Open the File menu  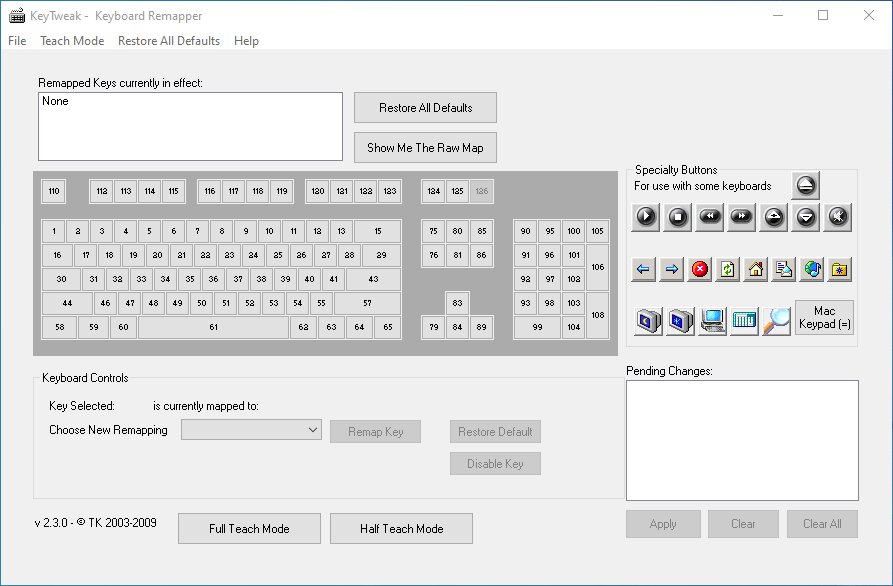click(17, 41)
